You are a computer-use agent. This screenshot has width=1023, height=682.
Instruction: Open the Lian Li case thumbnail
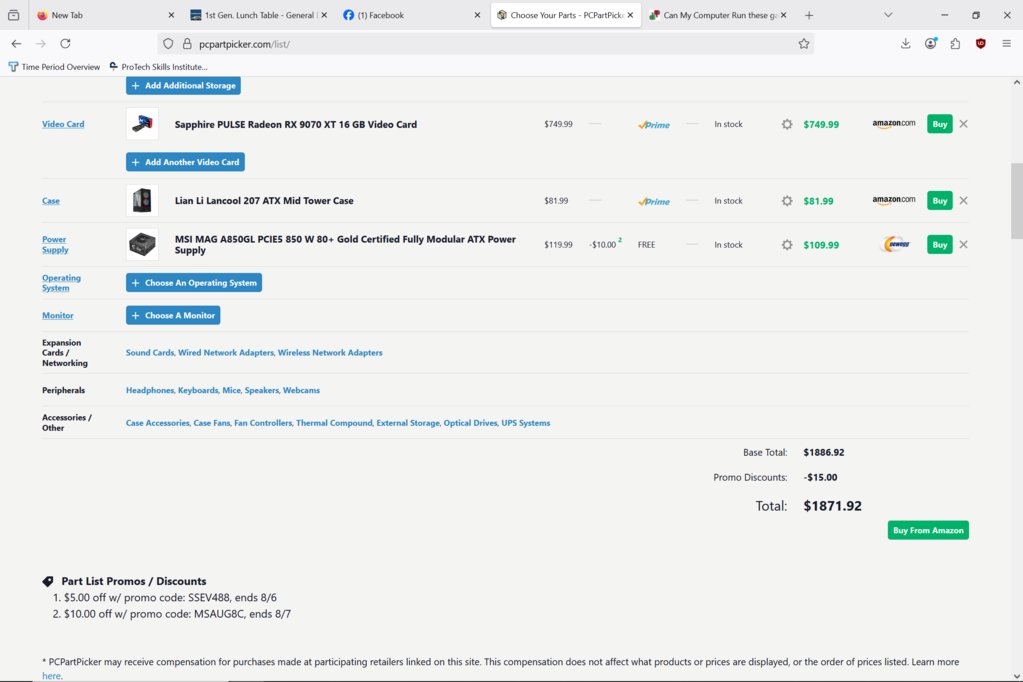[x=142, y=200]
